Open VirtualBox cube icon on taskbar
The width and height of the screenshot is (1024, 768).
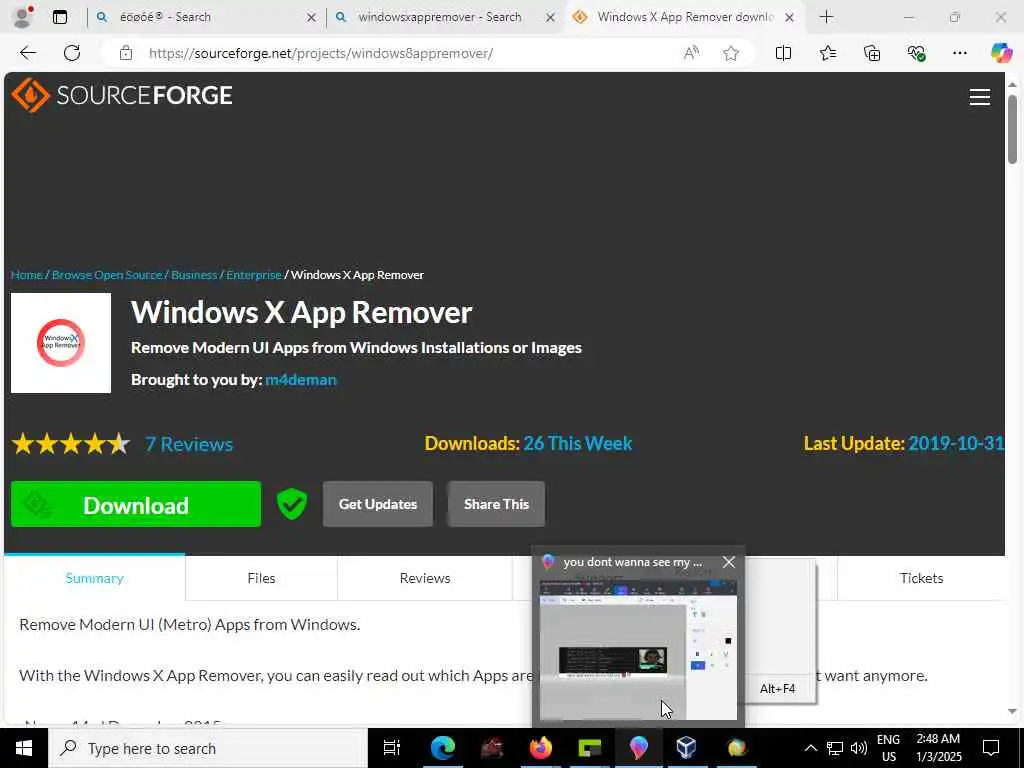click(x=686, y=748)
